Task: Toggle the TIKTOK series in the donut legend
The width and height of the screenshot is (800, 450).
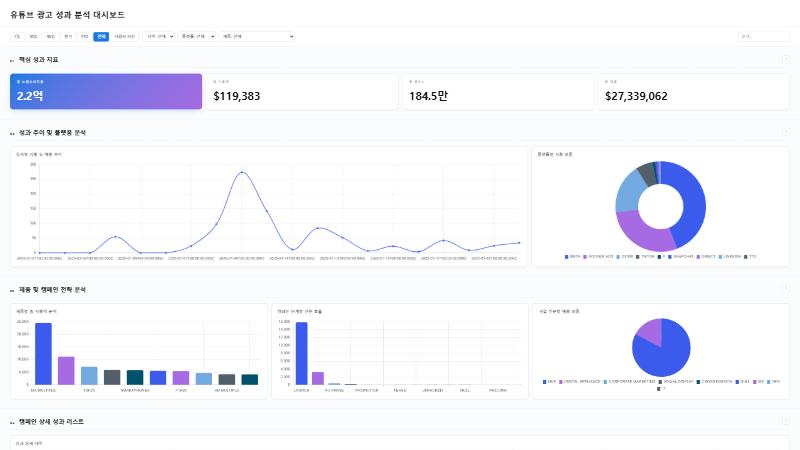Action: pyautogui.click(x=645, y=257)
